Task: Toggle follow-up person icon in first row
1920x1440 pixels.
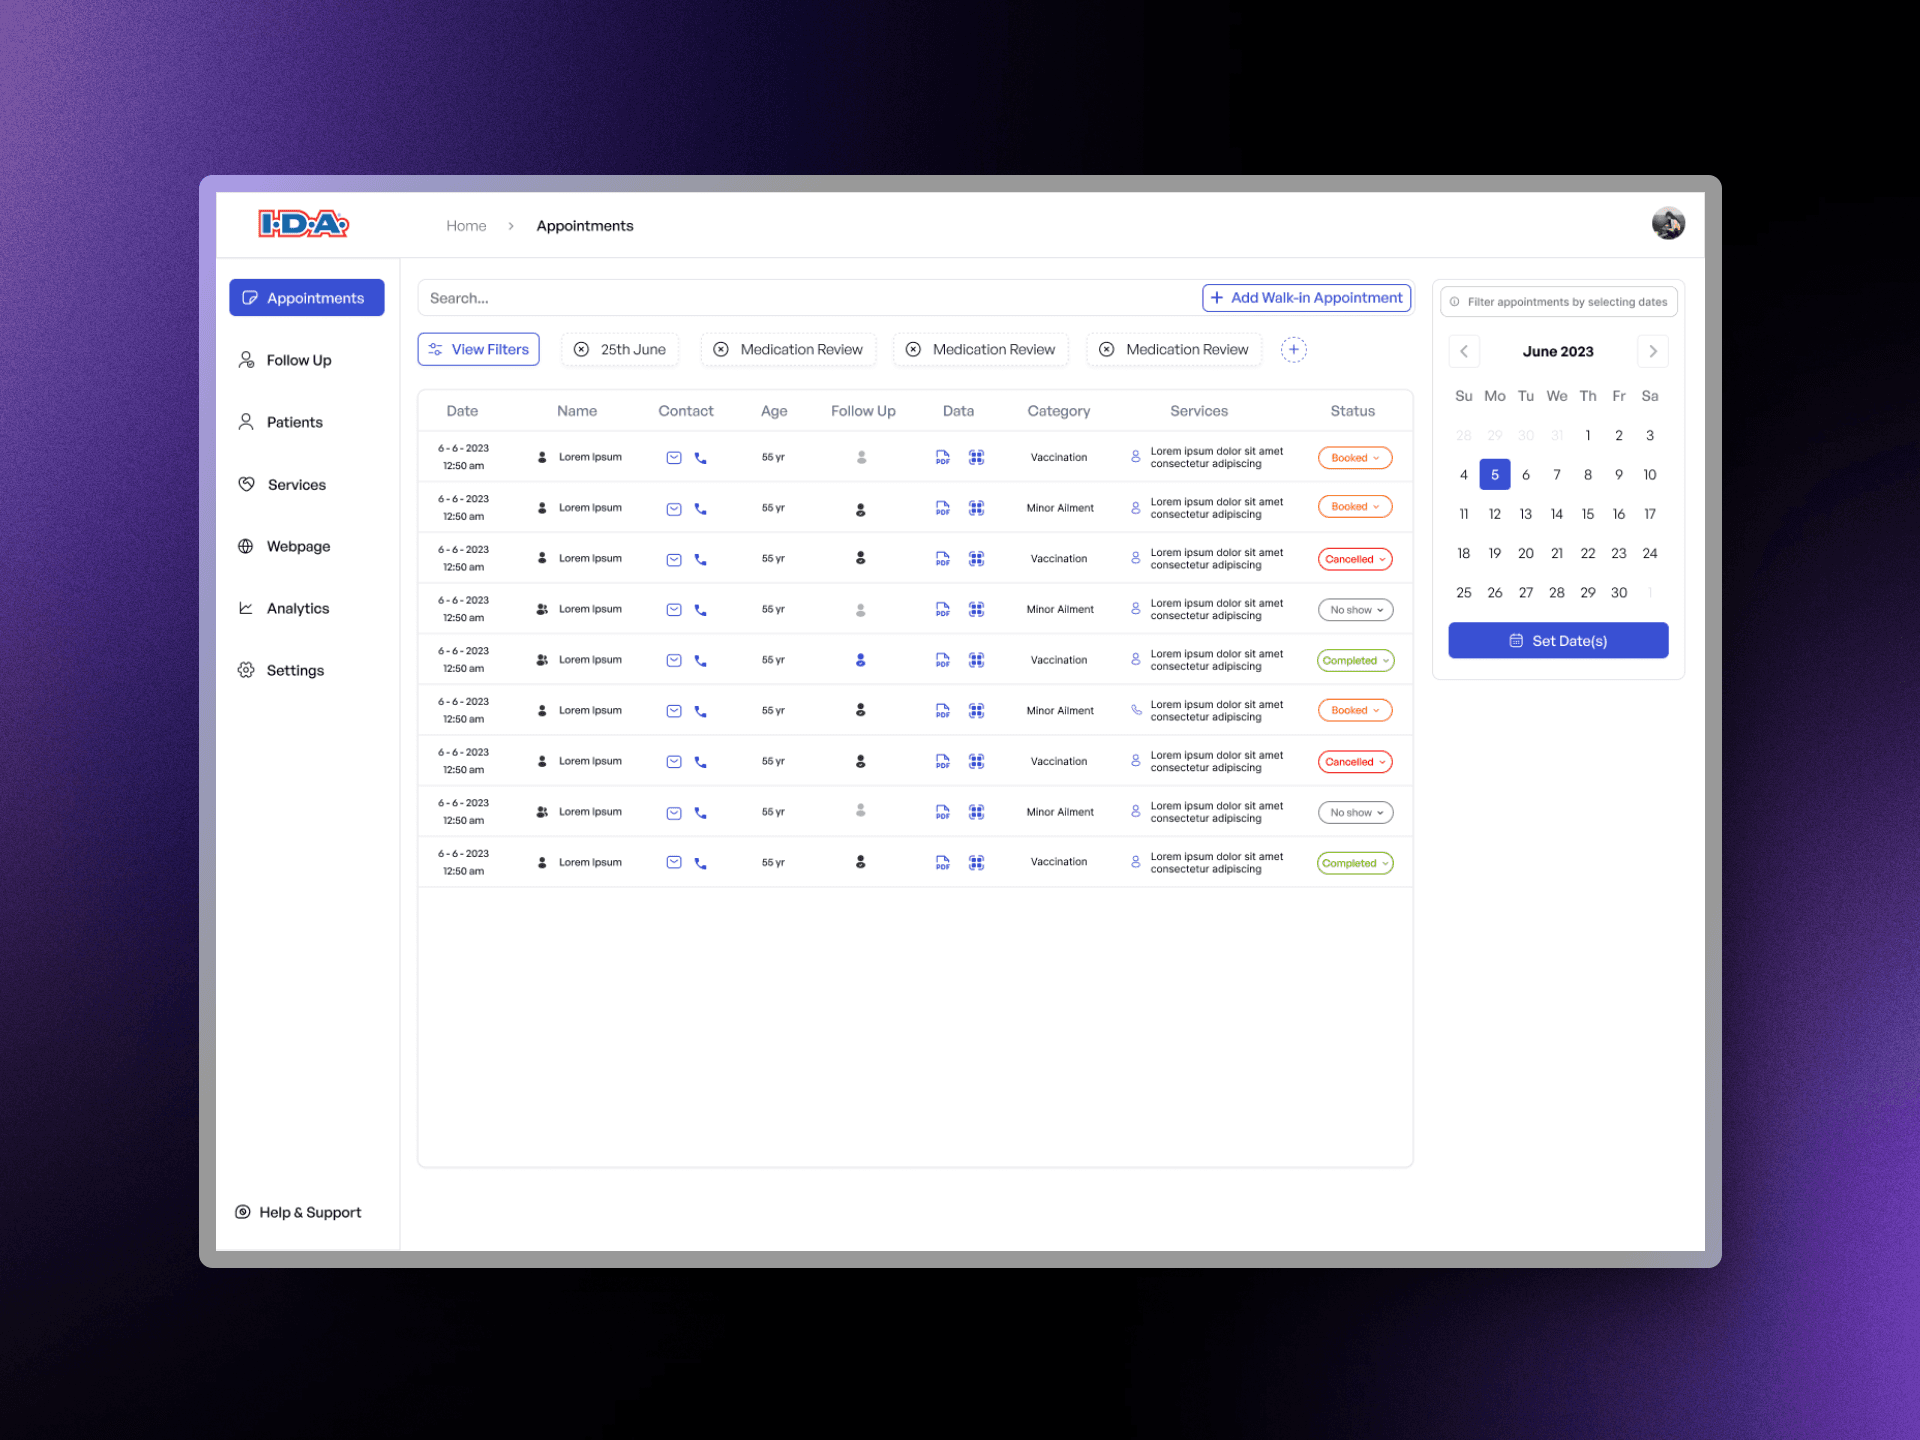Action: point(861,458)
